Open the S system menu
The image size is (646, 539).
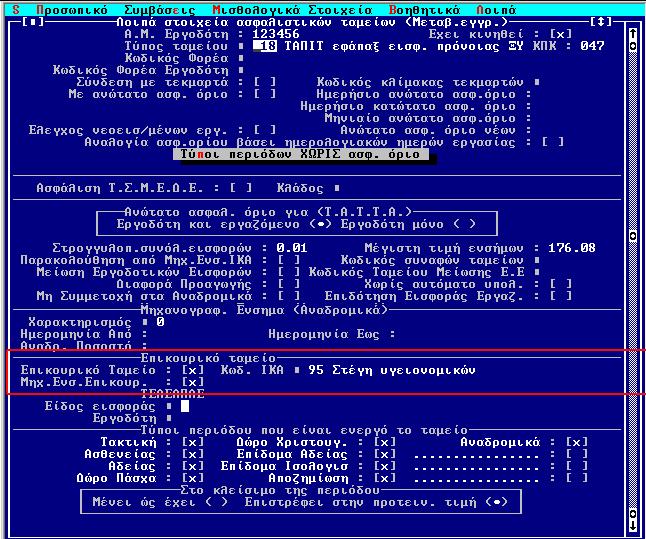pyautogui.click(x=14, y=7)
